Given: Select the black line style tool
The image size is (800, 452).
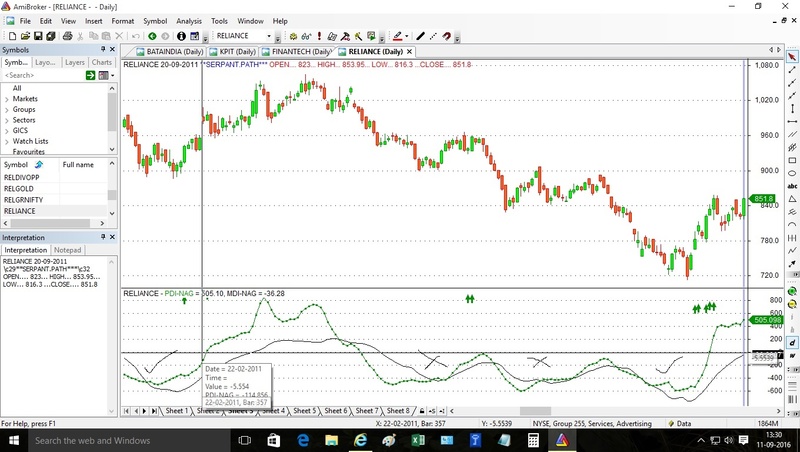Looking at the screenshot, I should pos(420,36).
